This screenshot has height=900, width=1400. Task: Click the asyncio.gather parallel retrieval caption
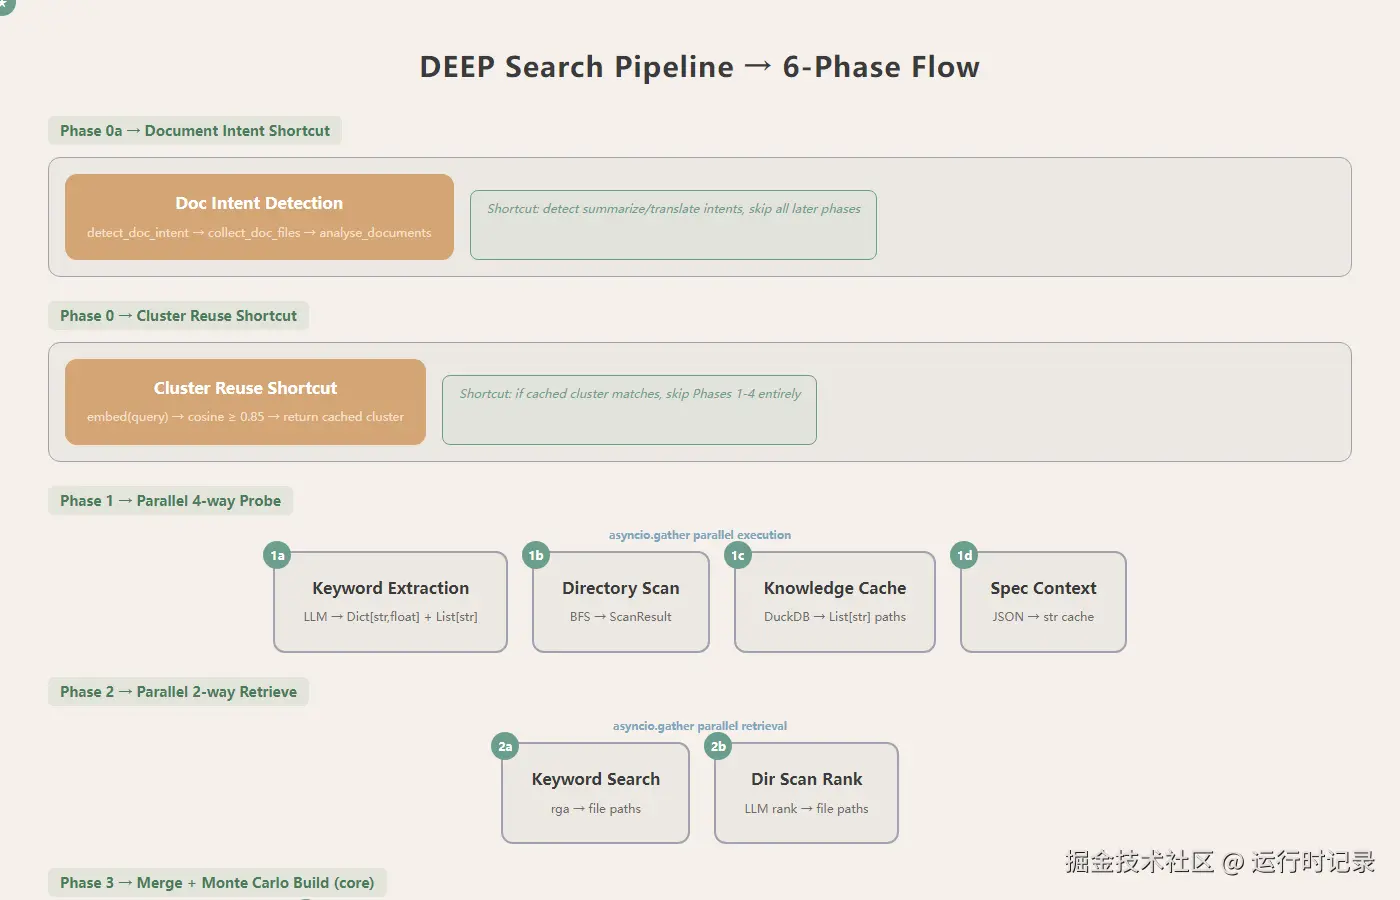pyautogui.click(x=700, y=726)
